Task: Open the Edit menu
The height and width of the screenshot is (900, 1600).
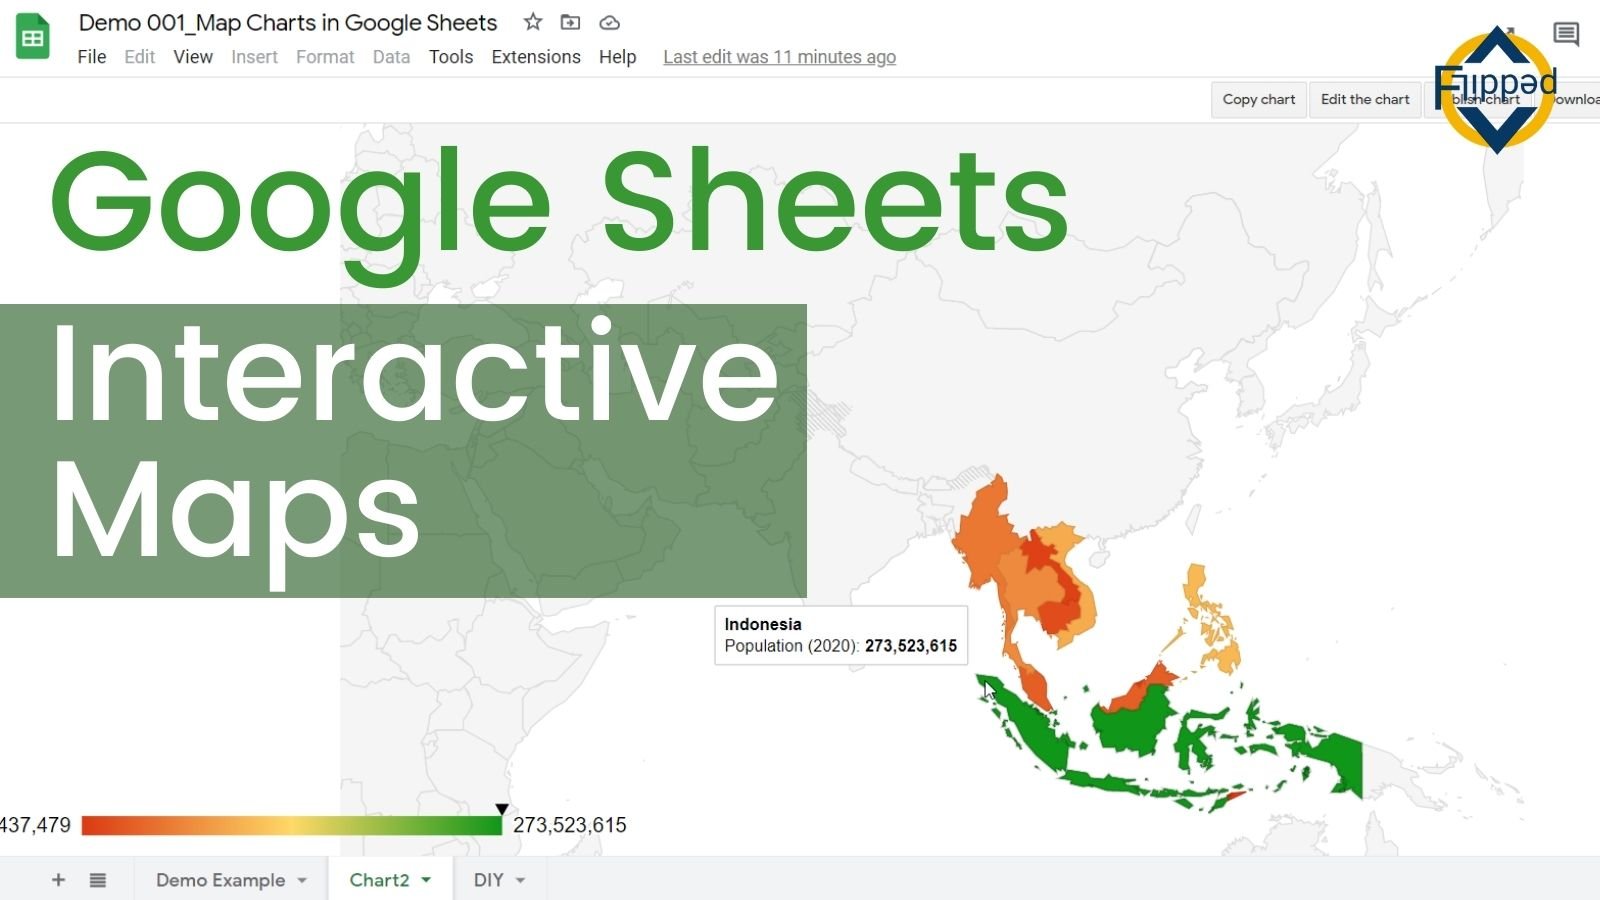Action: (x=140, y=57)
